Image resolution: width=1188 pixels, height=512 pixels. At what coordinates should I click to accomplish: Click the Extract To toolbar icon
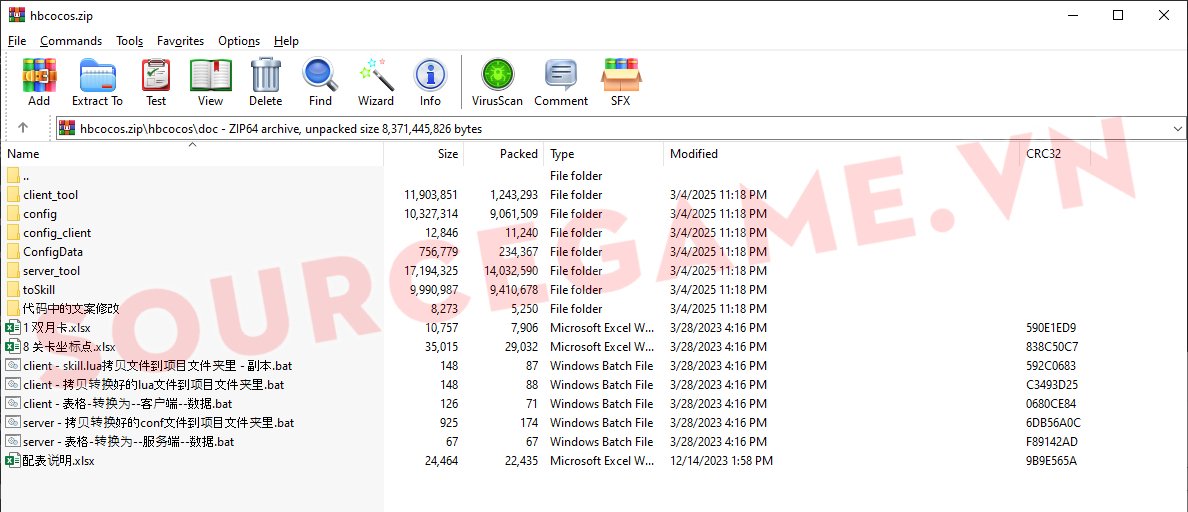click(97, 81)
